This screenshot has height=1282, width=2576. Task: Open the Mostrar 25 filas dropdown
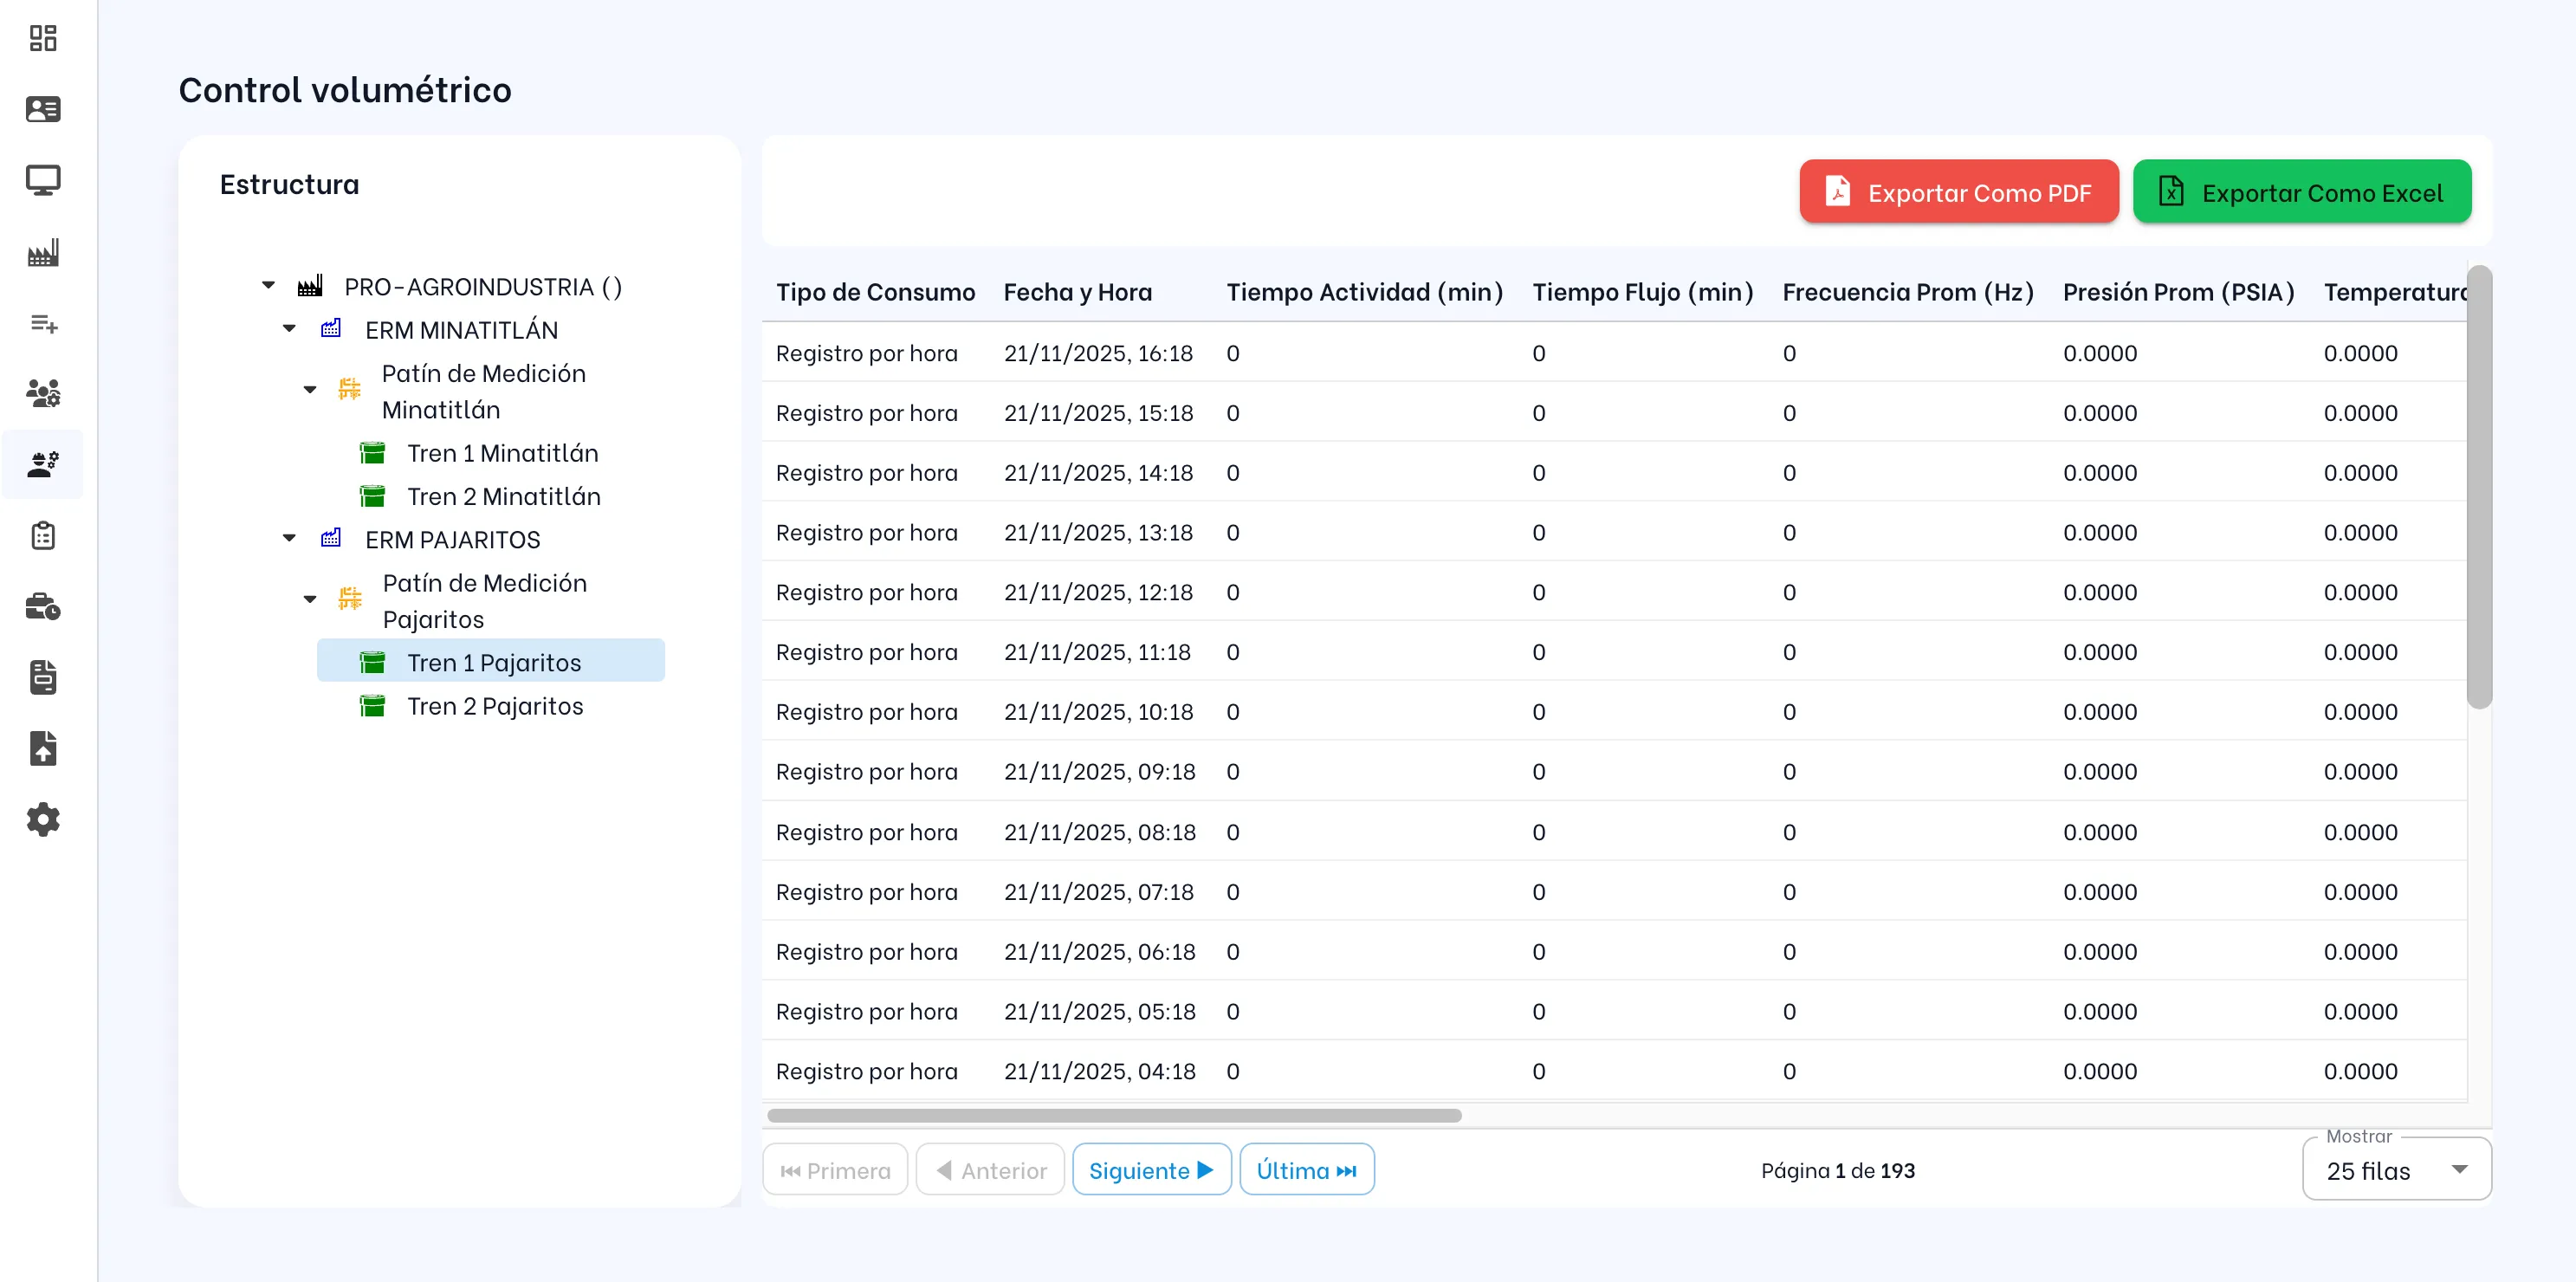(x=2395, y=1170)
